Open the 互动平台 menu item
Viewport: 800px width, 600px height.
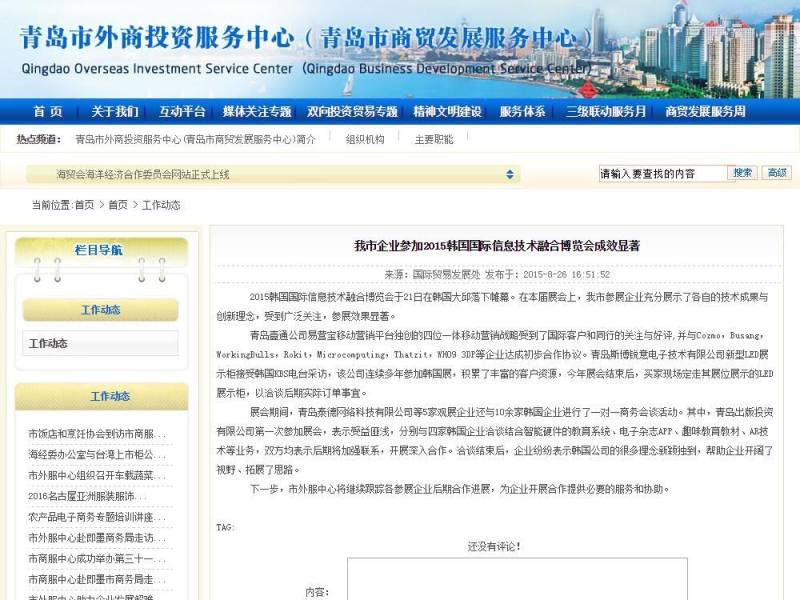coord(180,111)
